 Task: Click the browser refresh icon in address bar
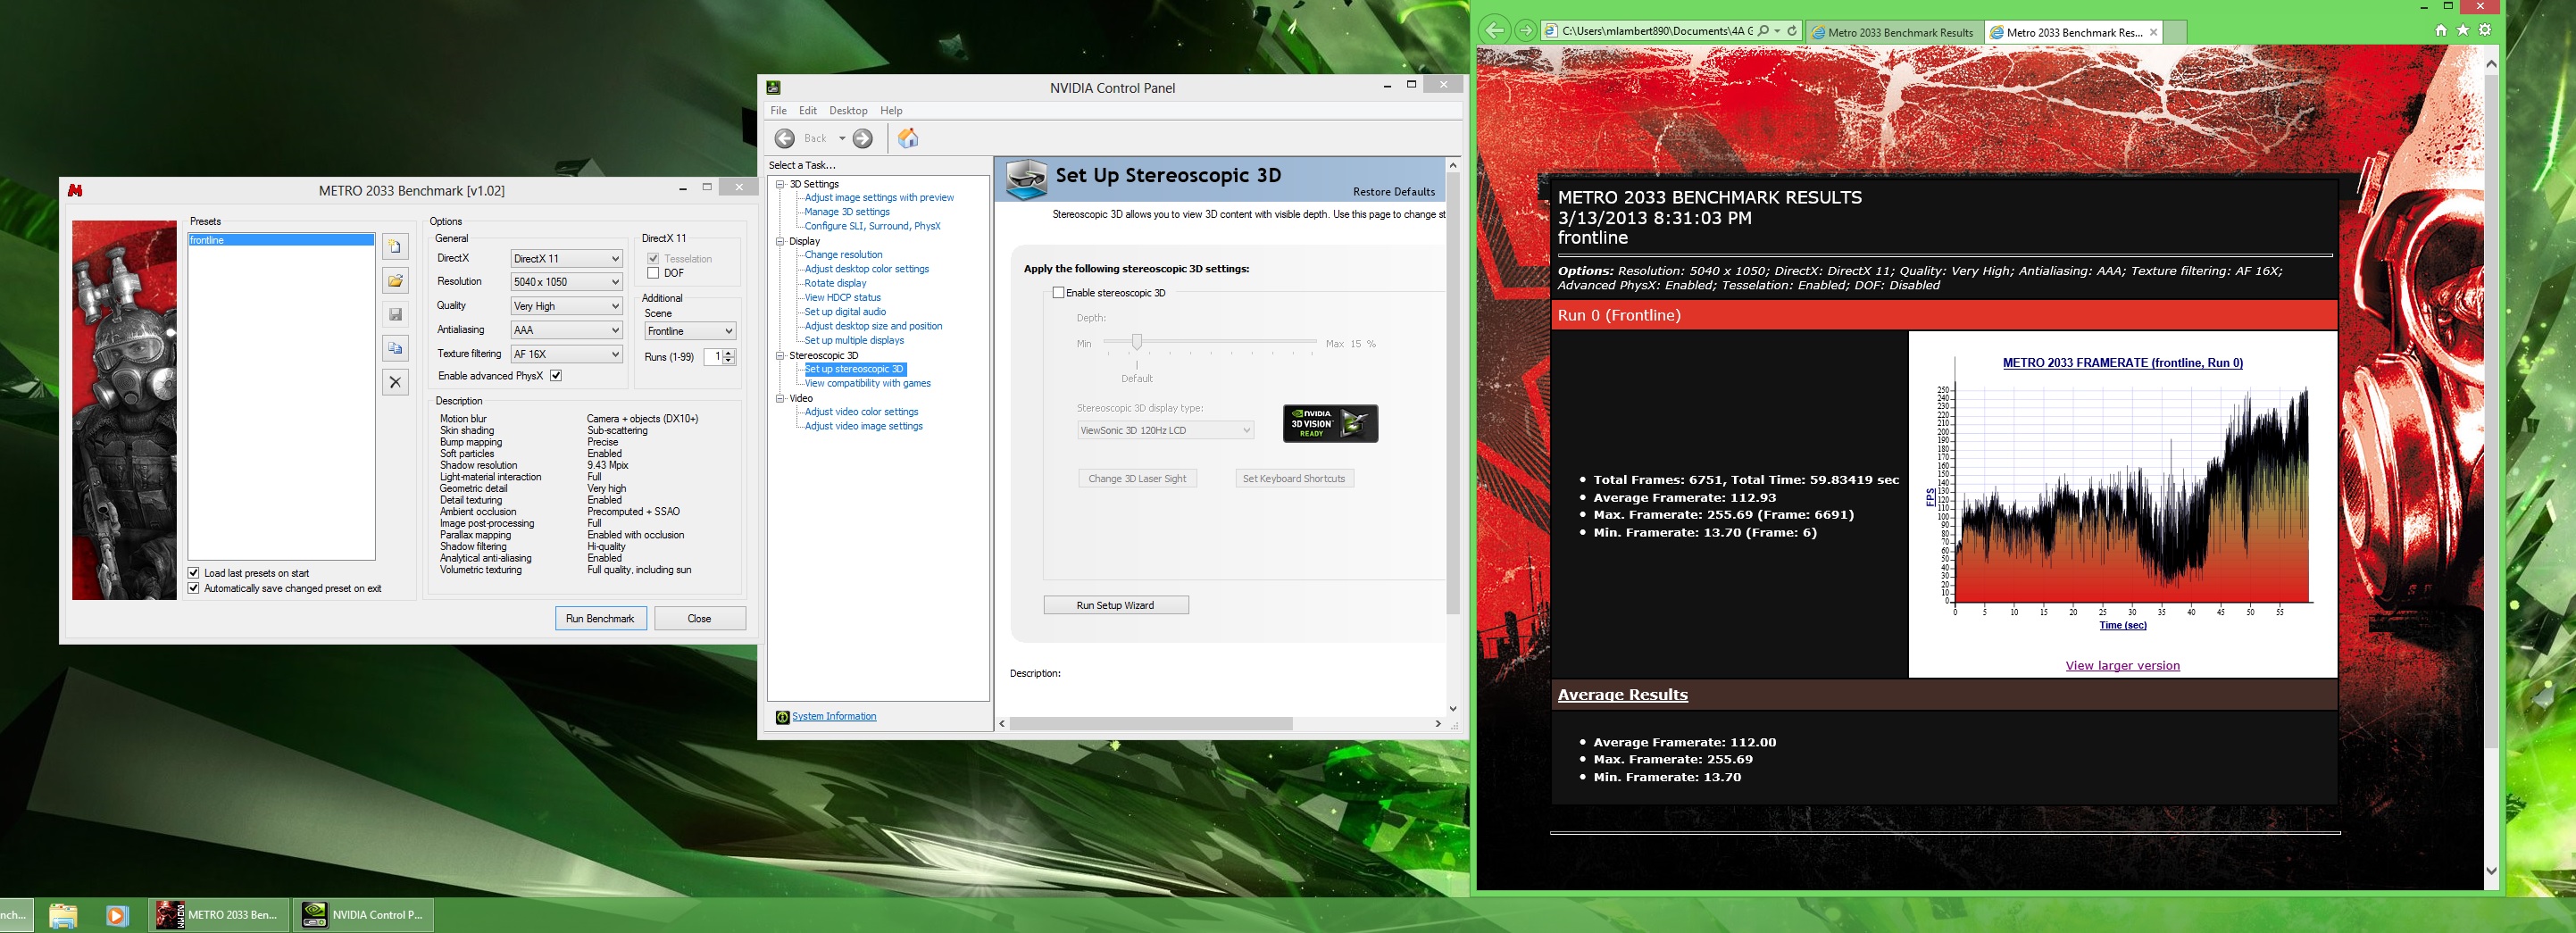click(x=1791, y=31)
